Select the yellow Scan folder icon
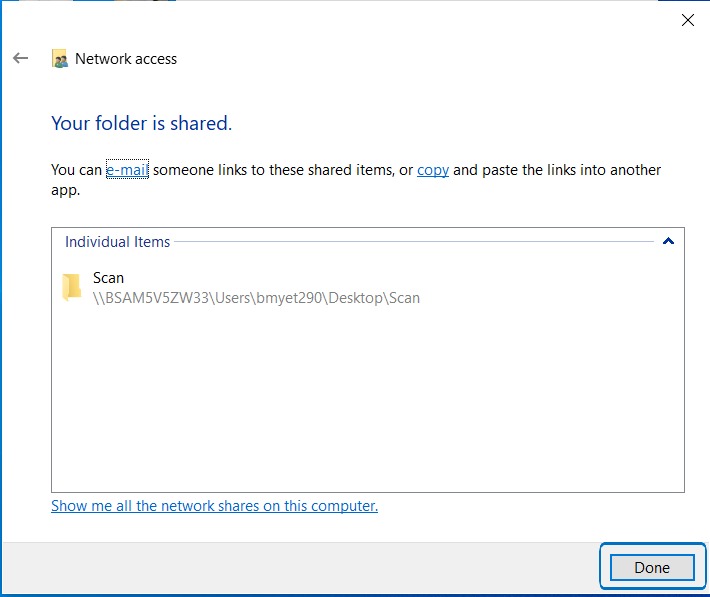The image size is (710, 597). coord(71,287)
